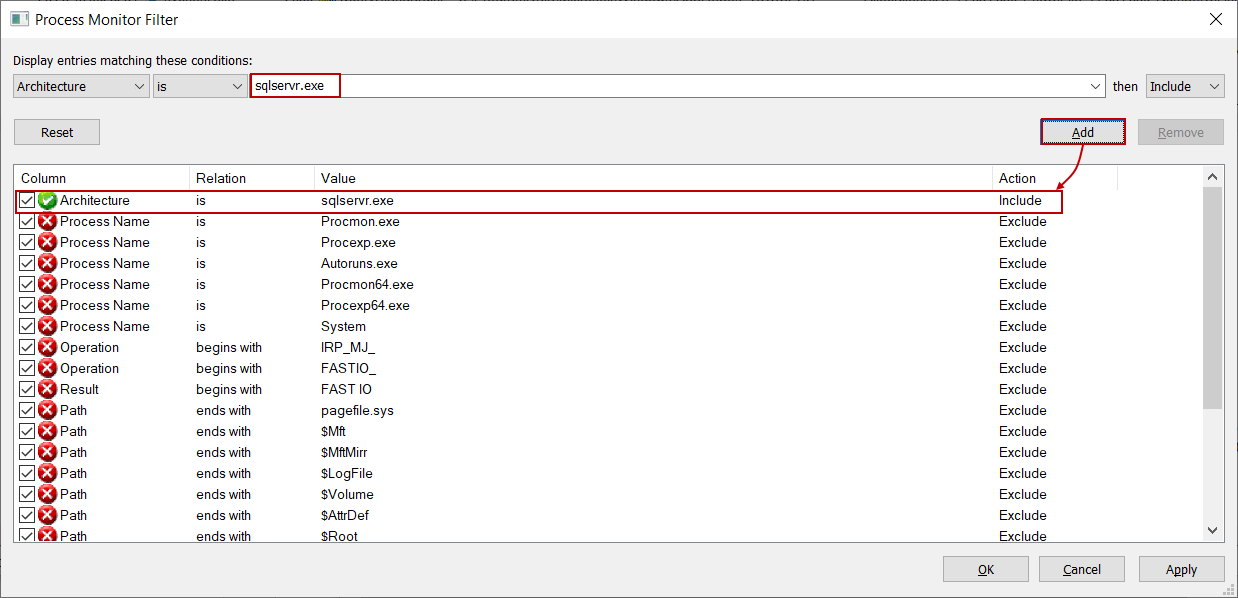The width and height of the screenshot is (1238, 598).
Task: Uncheck the Architecture is sqlservr.exe filter
Action: pyautogui.click(x=27, y=201)
